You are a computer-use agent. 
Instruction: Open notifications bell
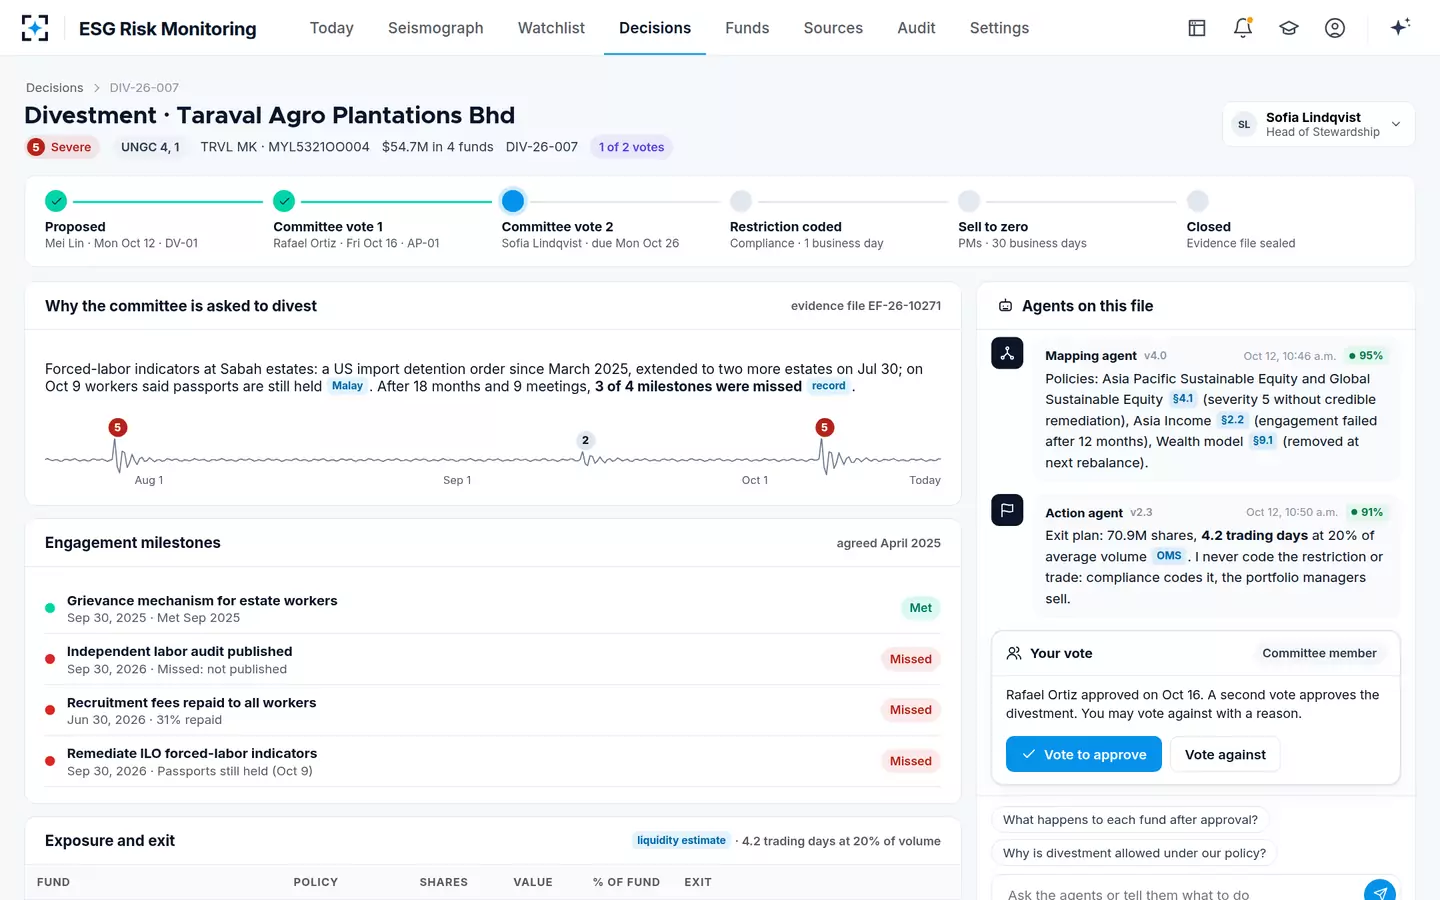(x=1243, y=28)
